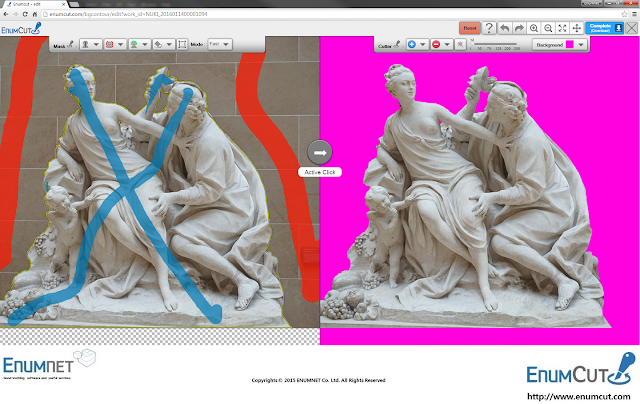The image size is (640, 404).
Task: Open the mask eraser dropdown
Action: click(x=169, y=44)
